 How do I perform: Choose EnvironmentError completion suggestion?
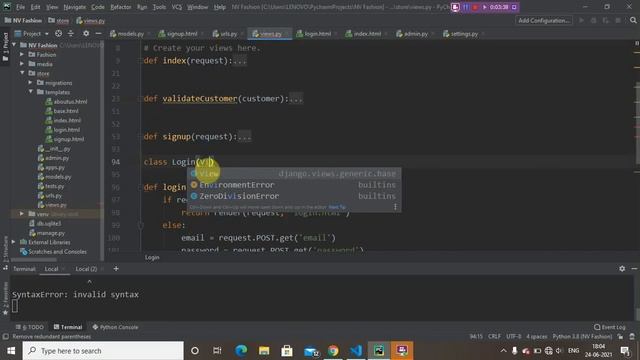point(294,185)
